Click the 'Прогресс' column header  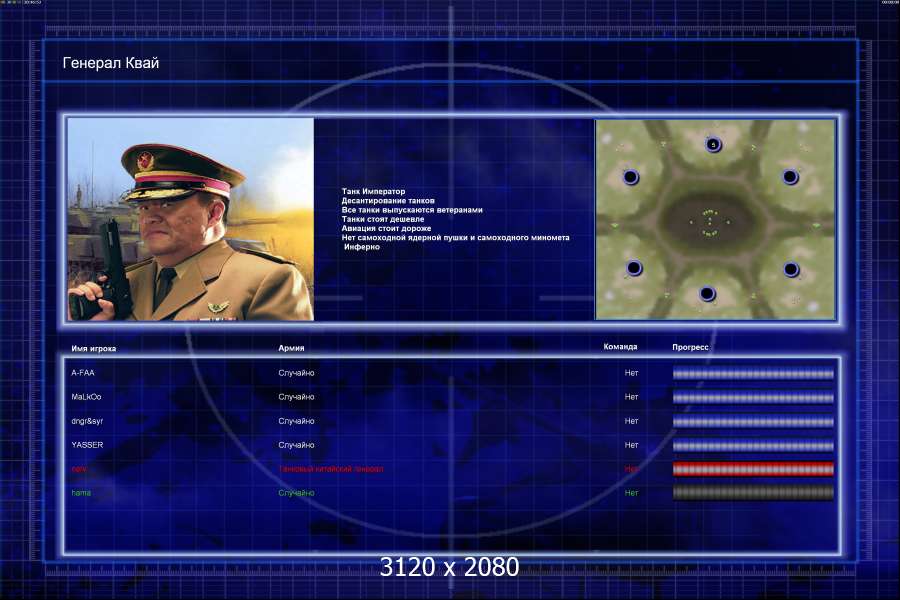[x=690, y=347]
